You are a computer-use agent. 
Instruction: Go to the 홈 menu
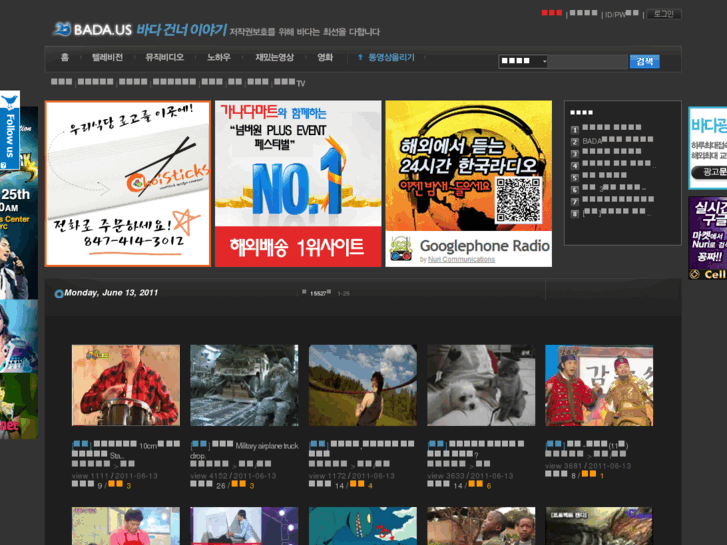65,57
